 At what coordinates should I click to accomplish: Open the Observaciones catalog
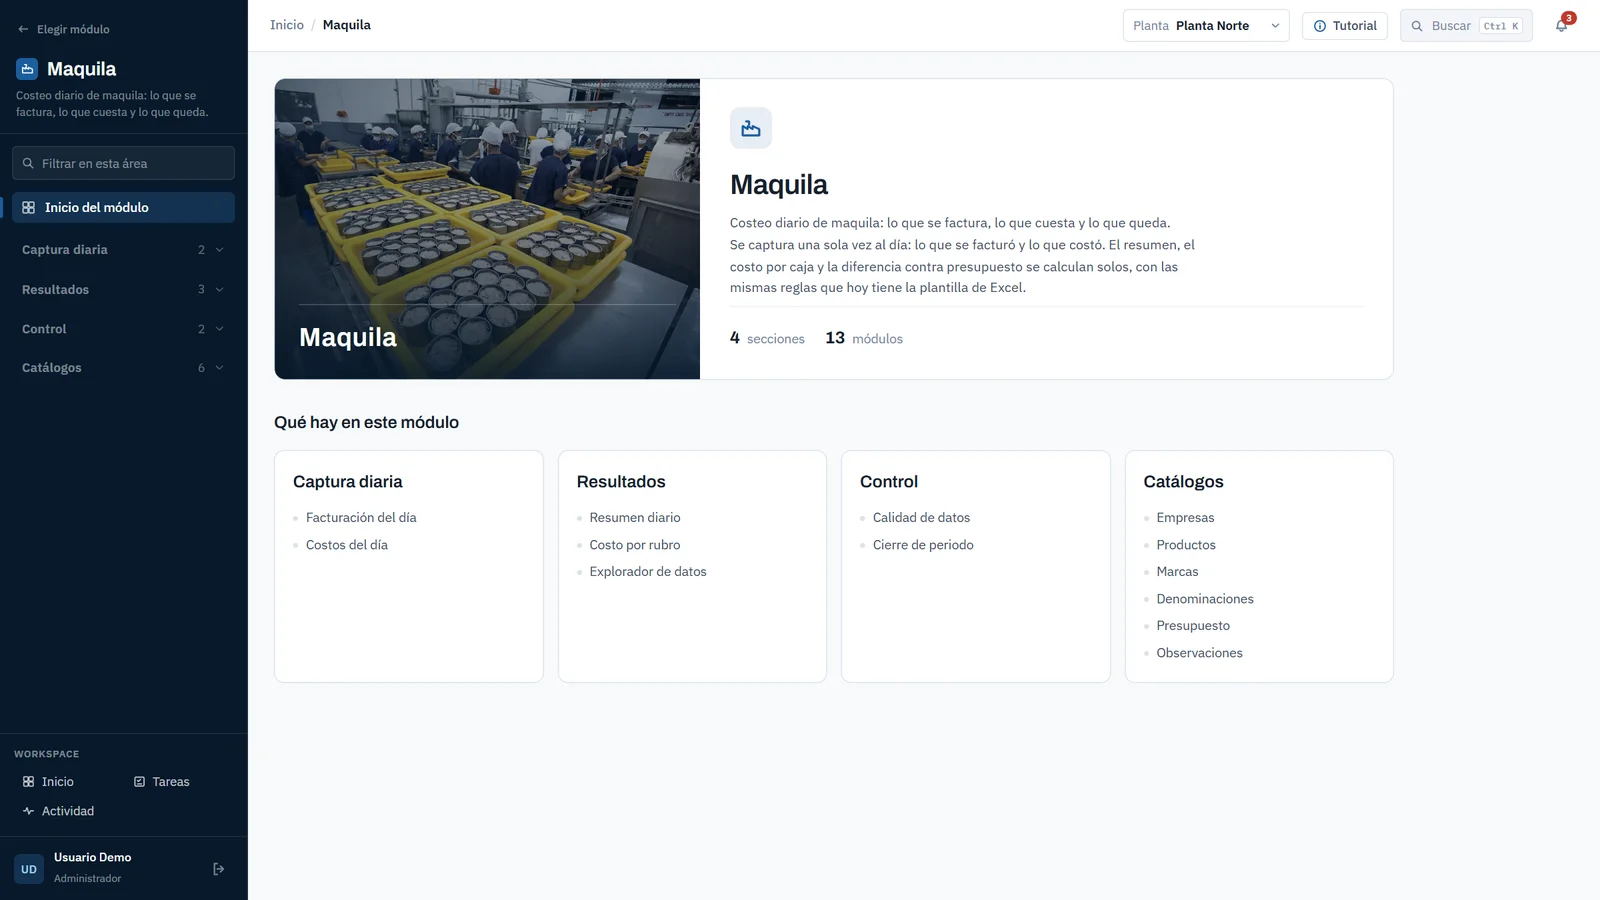pyautogui.click(x=1199, y=653)
